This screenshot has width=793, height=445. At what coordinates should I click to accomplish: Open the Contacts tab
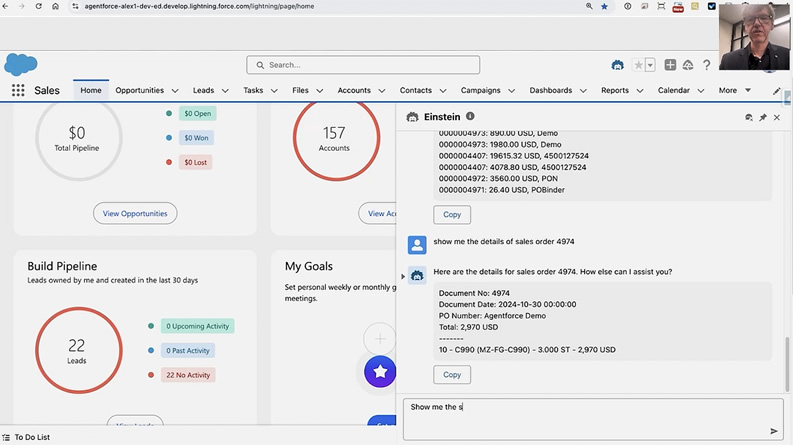pos(416,90)
